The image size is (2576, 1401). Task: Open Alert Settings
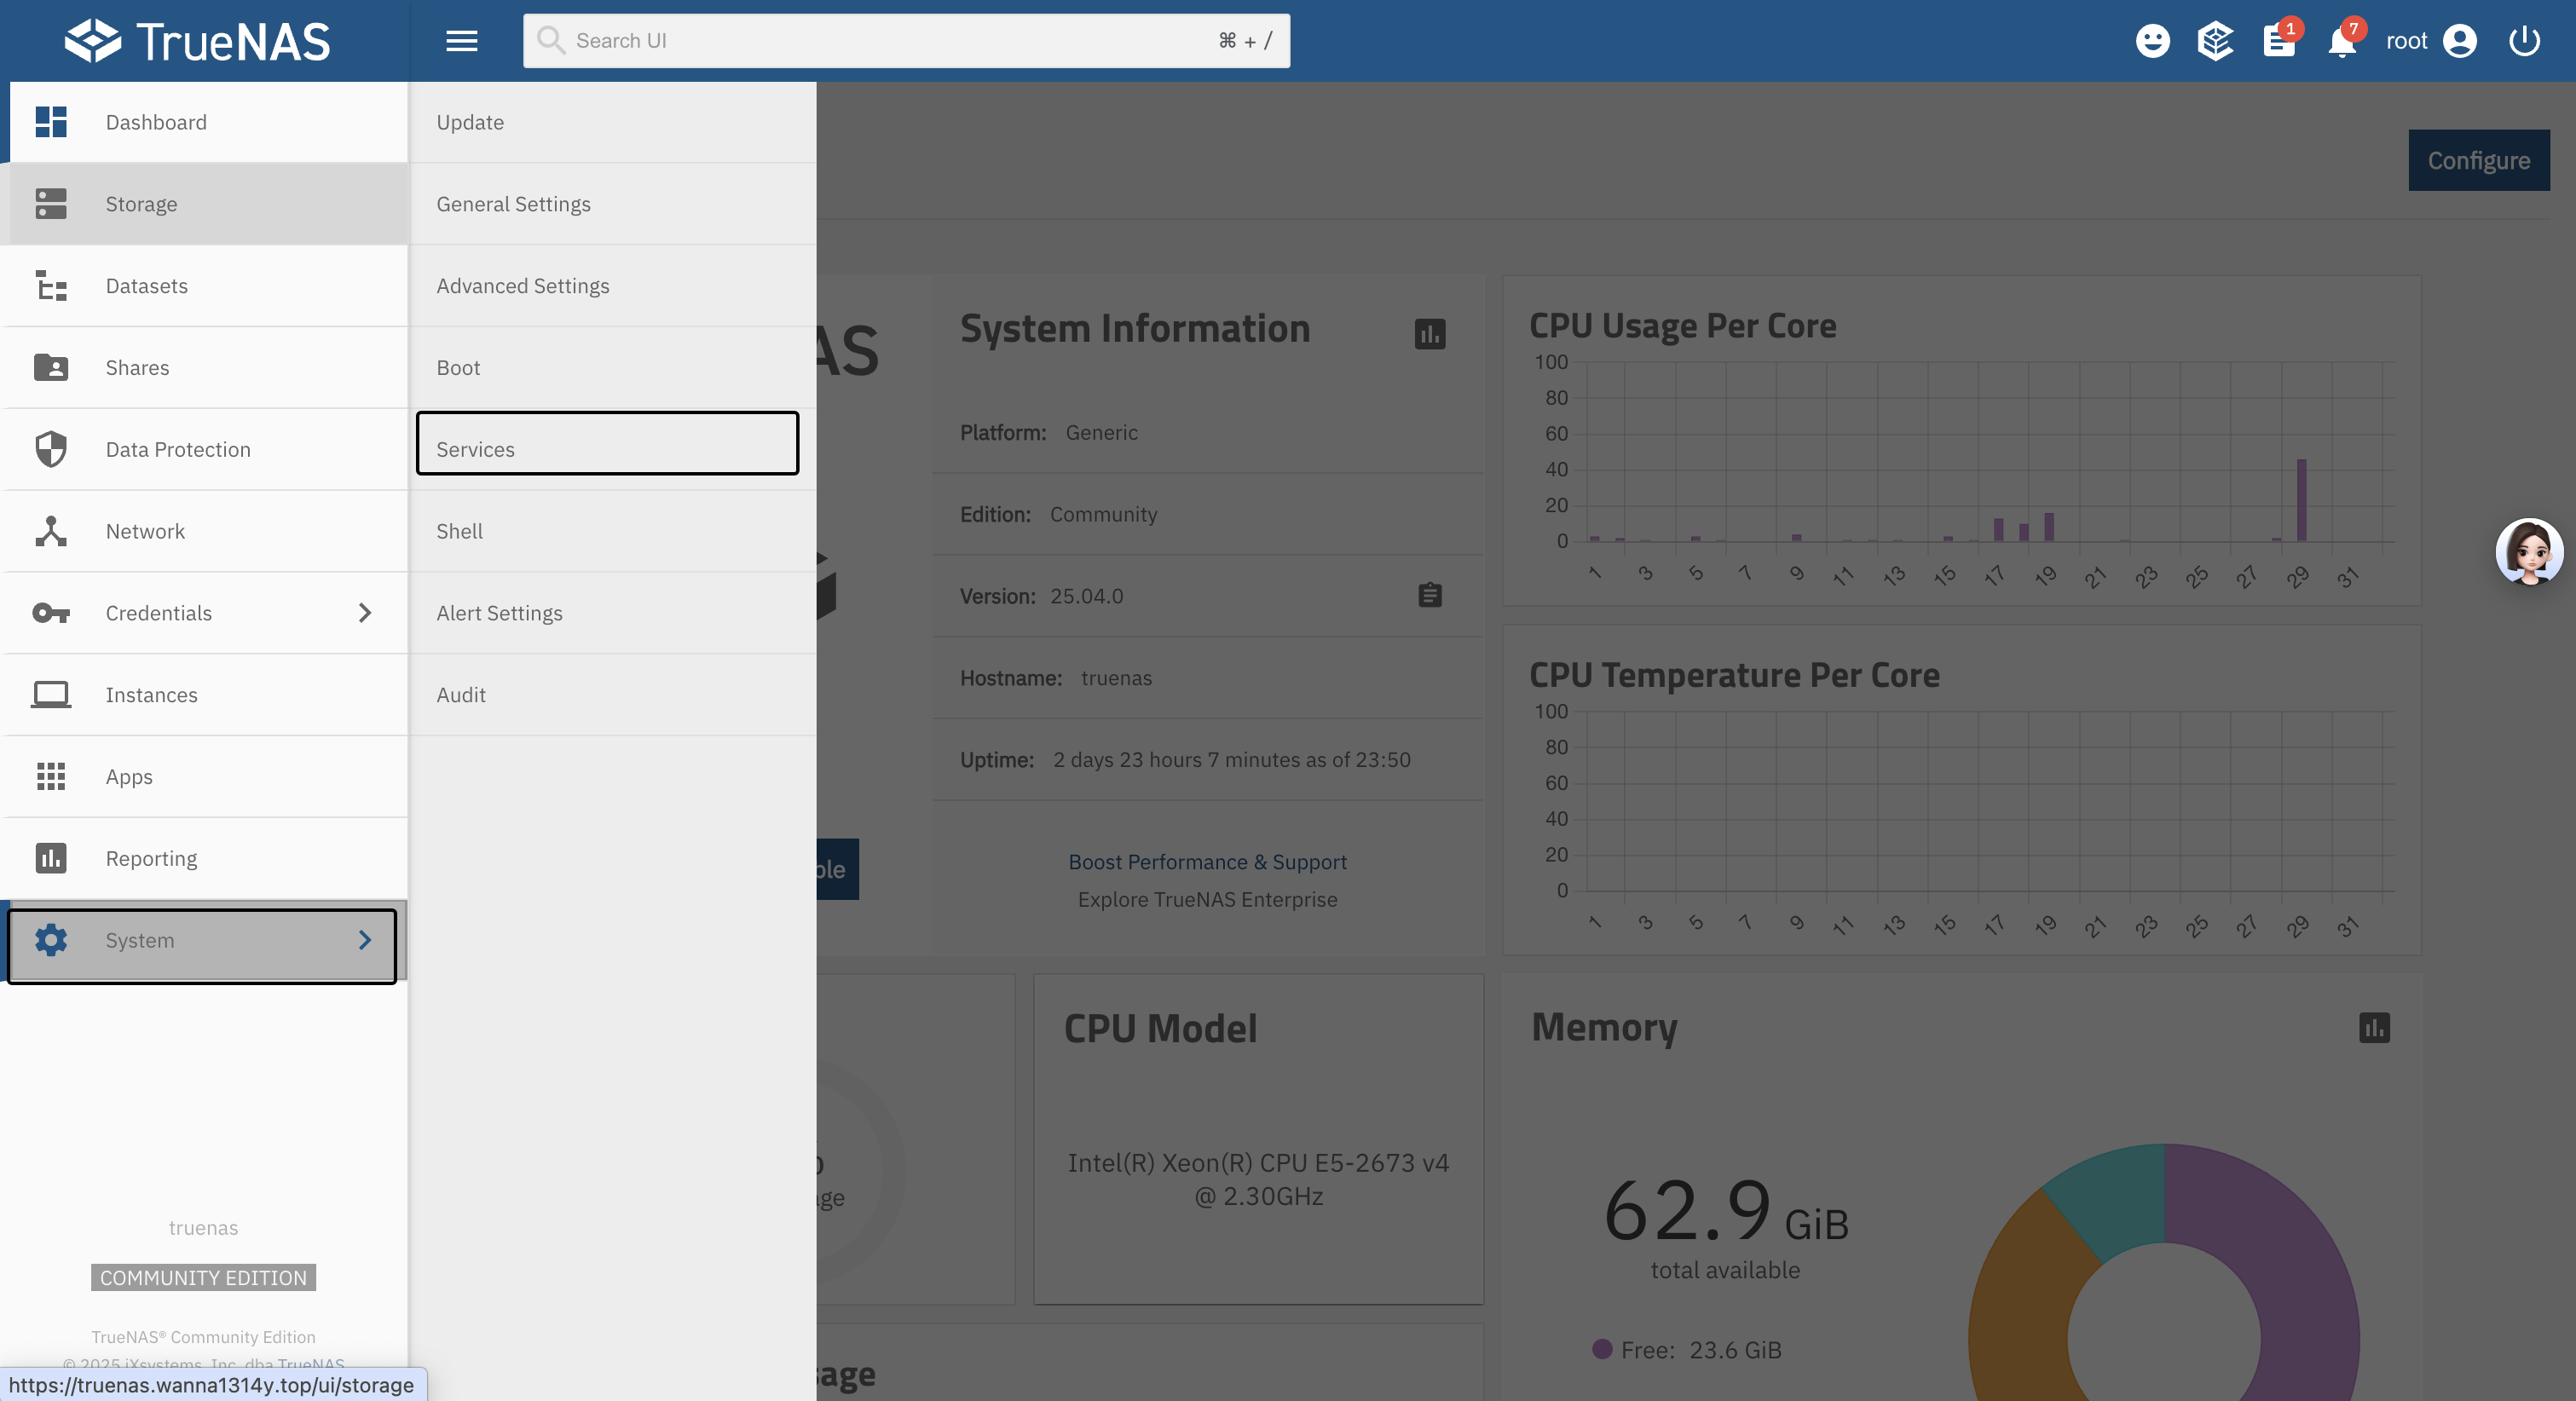coord(612,613)
